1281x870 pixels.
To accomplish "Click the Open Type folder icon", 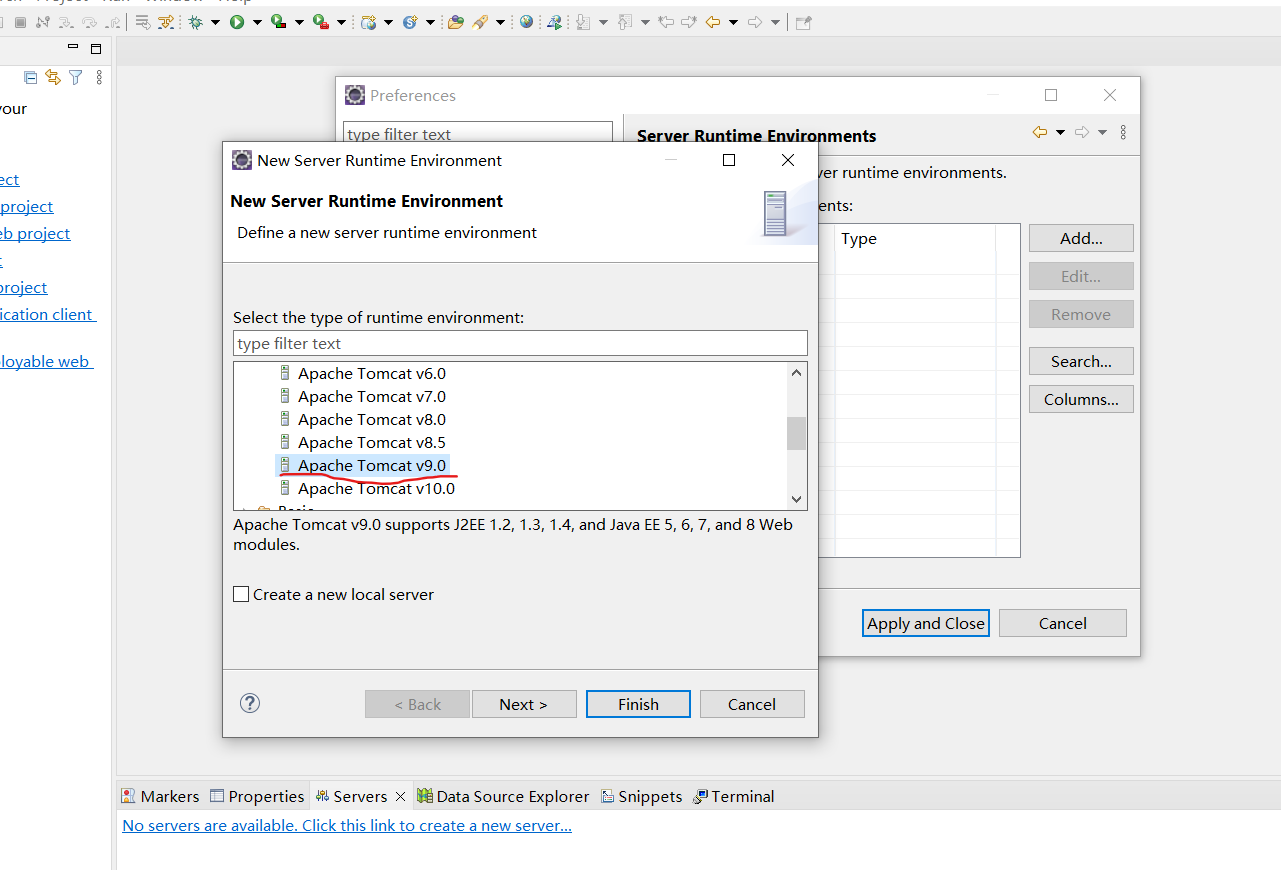I will click(456, 21).
